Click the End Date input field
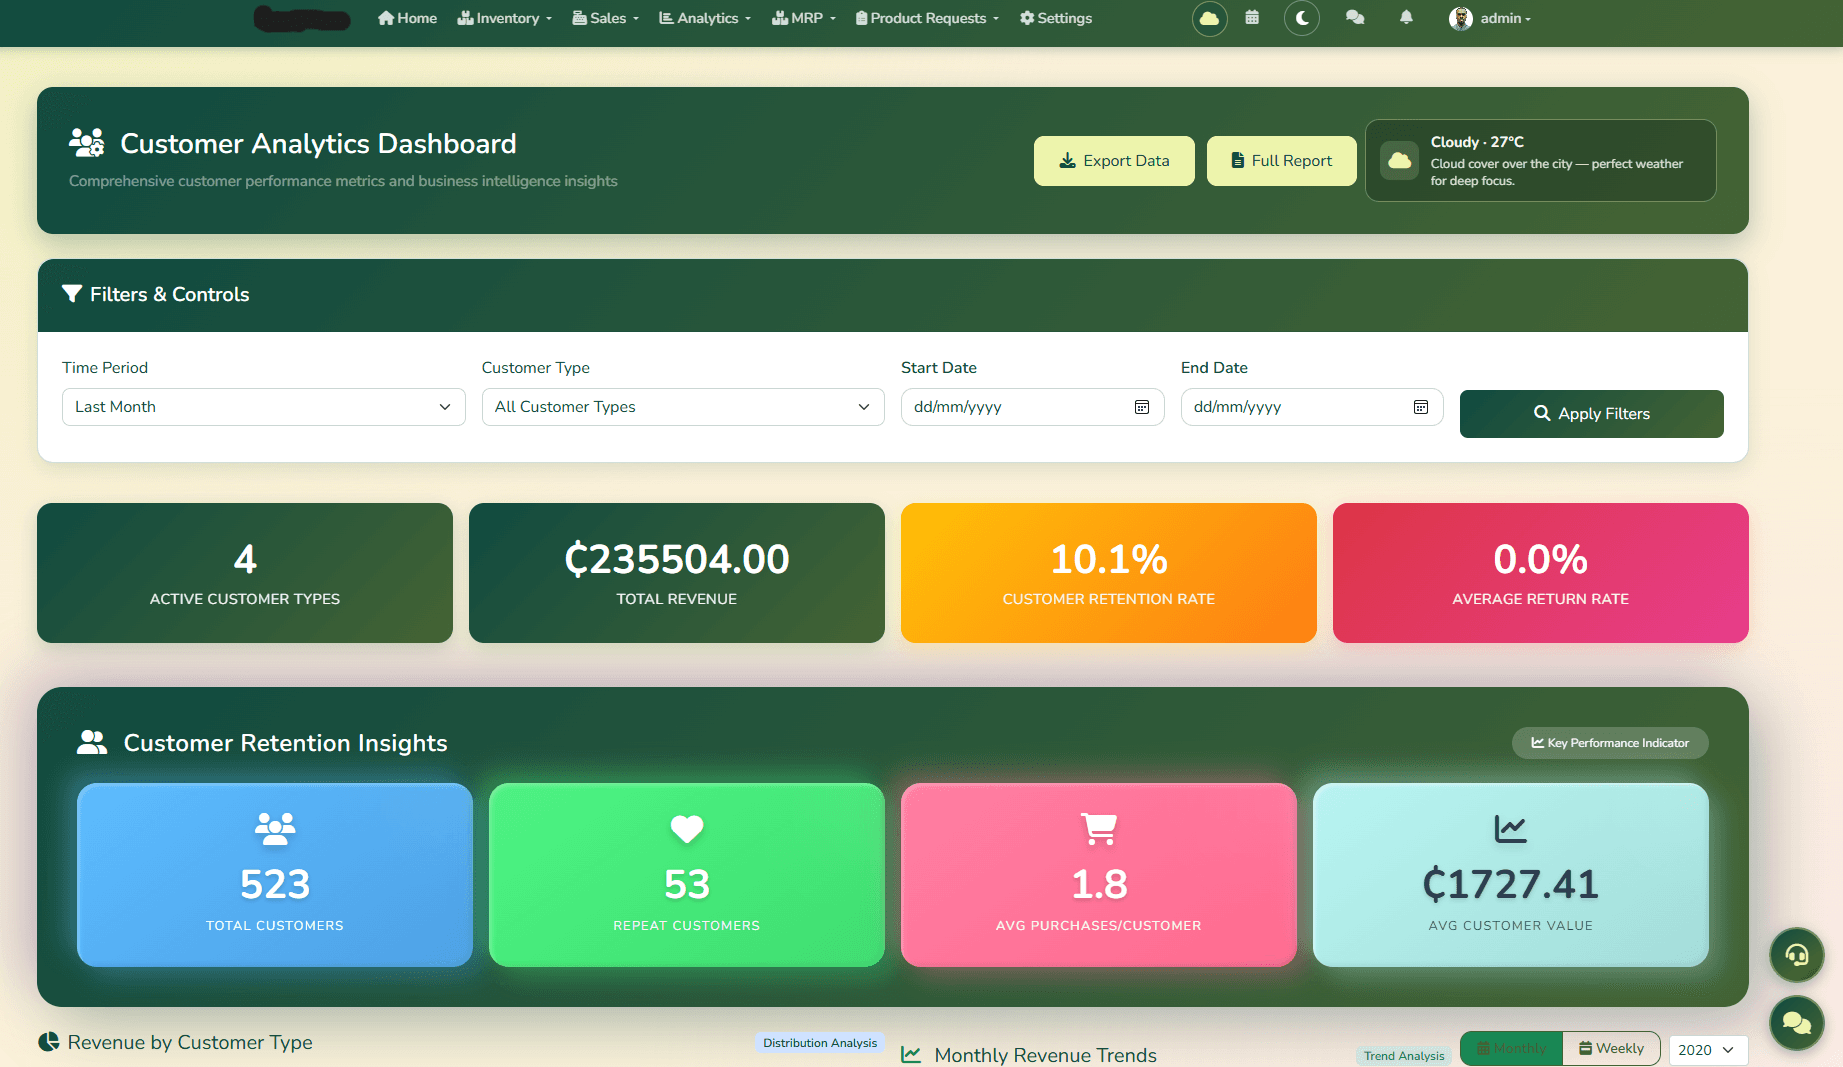 [1312, 407]
